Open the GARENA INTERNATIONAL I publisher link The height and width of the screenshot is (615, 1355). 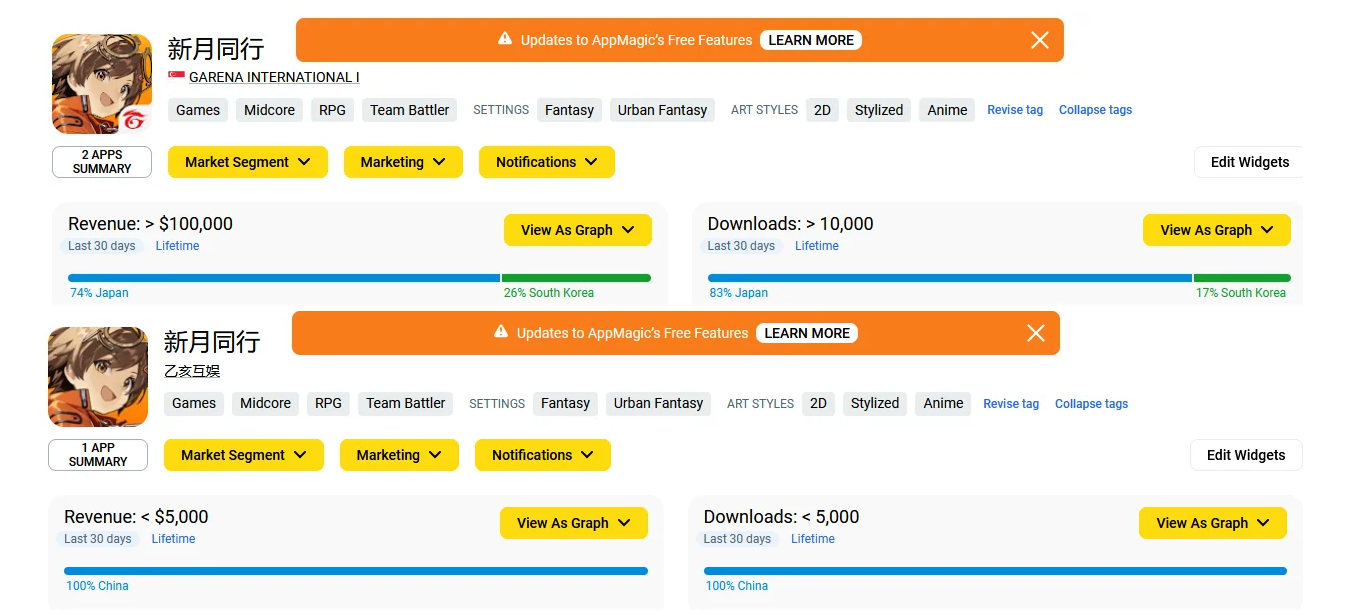(x=274, y=77)
